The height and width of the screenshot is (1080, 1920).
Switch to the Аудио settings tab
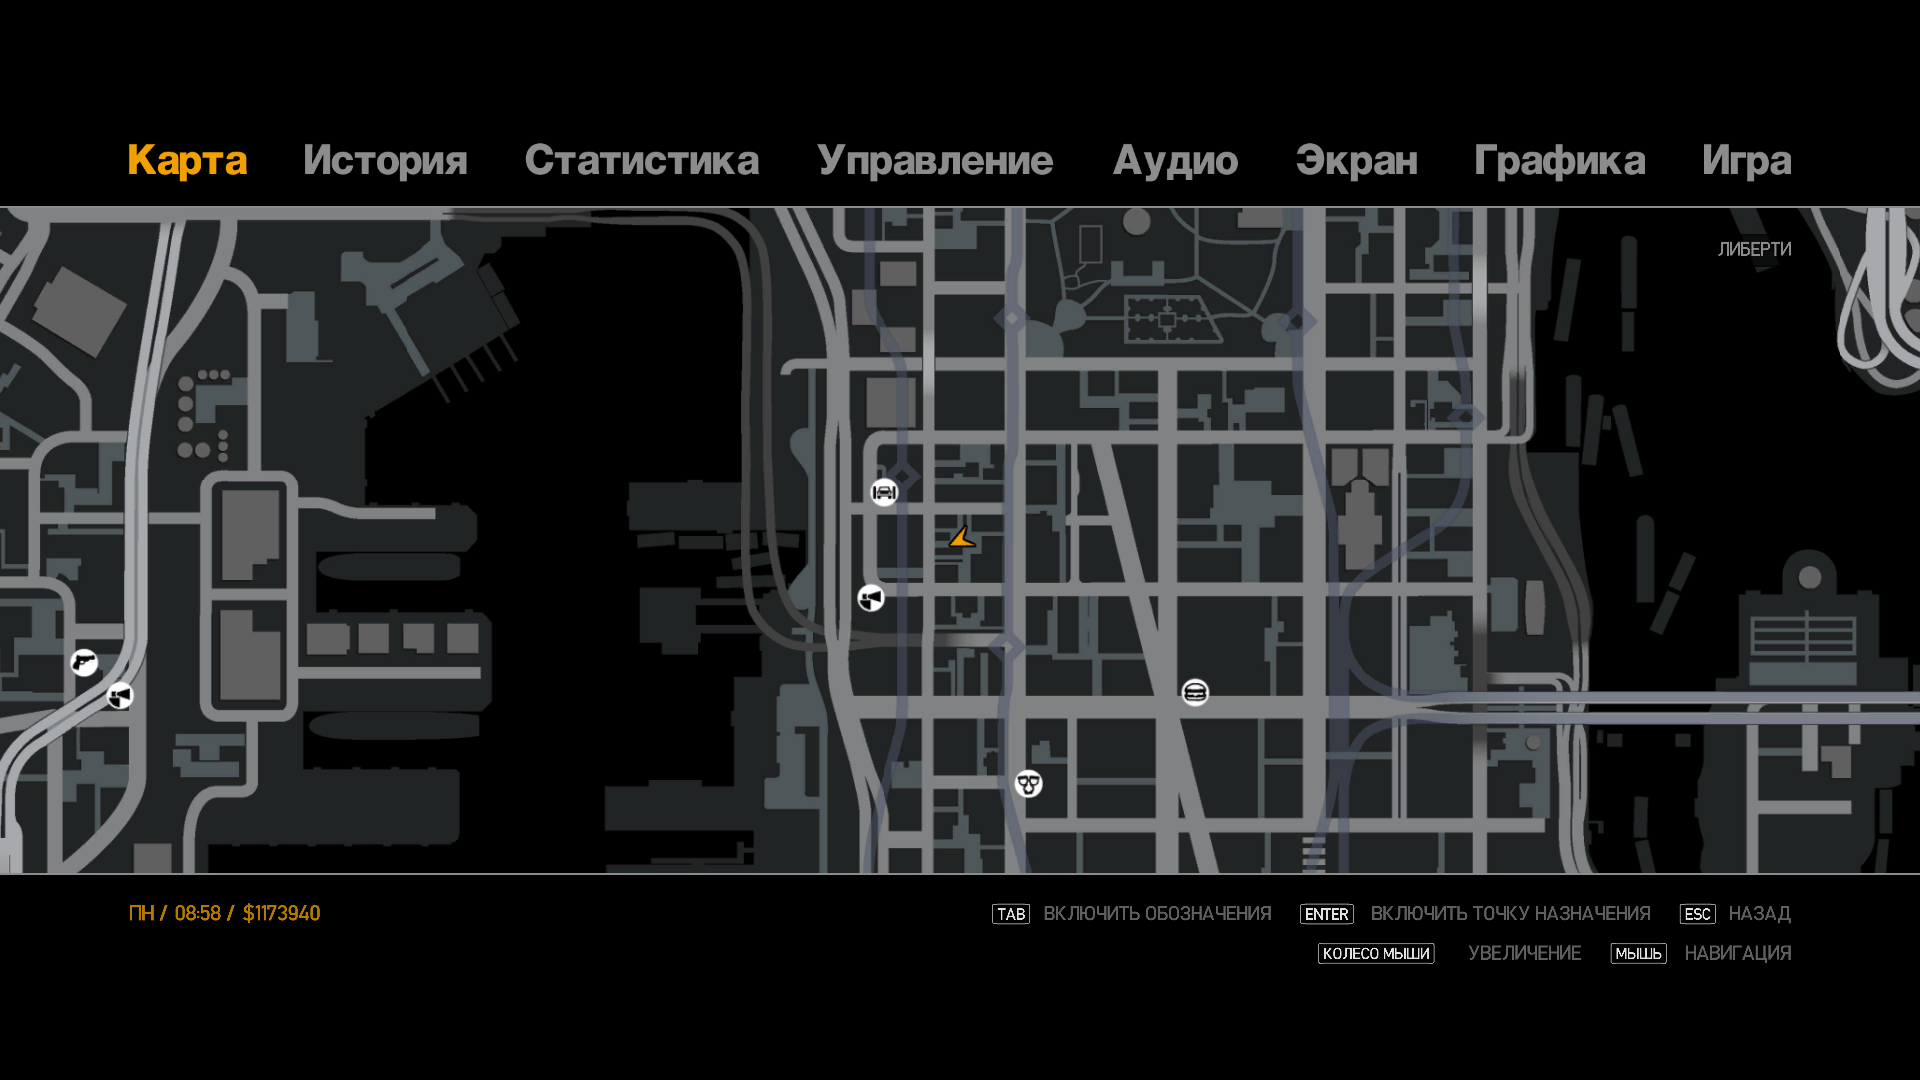tap(1175, 160)
